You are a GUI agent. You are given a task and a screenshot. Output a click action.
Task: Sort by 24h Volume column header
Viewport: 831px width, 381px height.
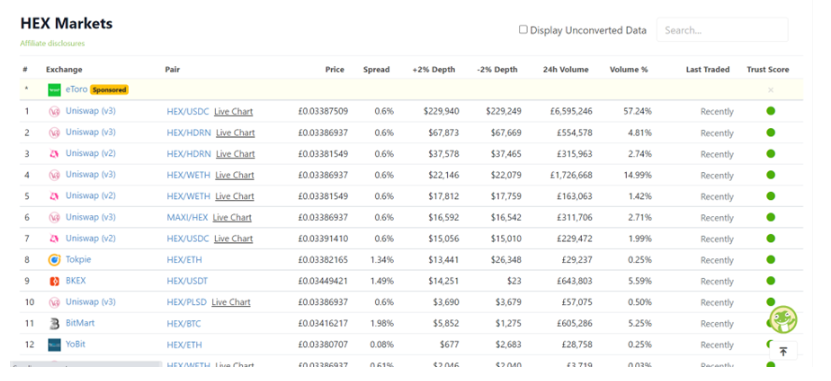pyautogui.click(x=565, y=69)
